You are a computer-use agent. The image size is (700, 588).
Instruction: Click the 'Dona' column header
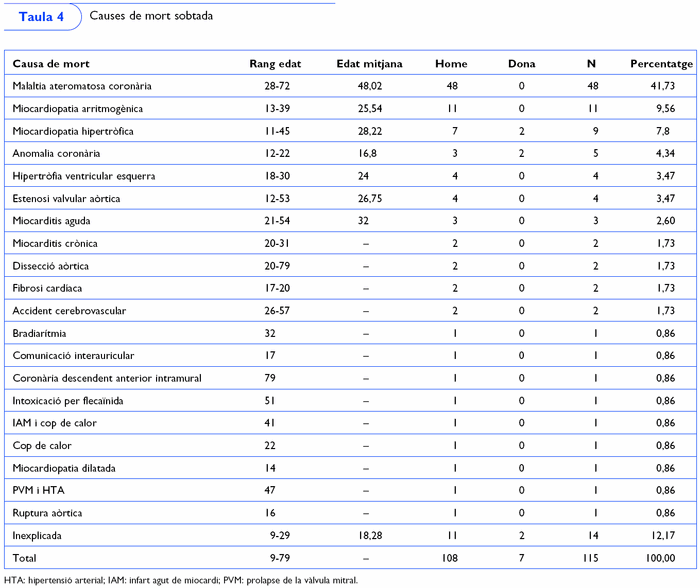tap(521, 64)
